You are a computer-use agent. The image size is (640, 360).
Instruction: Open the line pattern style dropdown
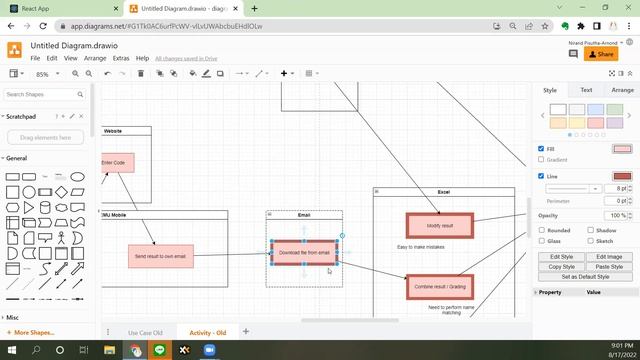573,189
